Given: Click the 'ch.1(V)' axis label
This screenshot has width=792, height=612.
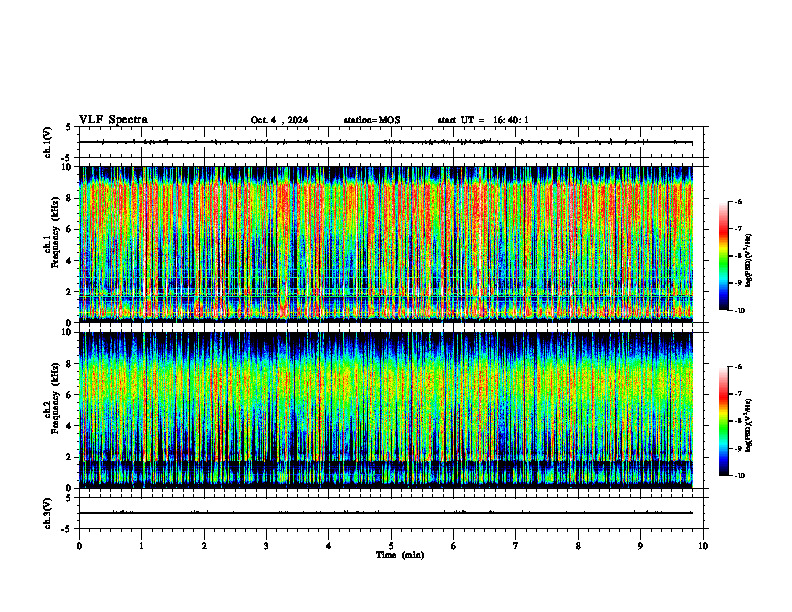Looking at the screenshot, I should [x=47, y=142].
